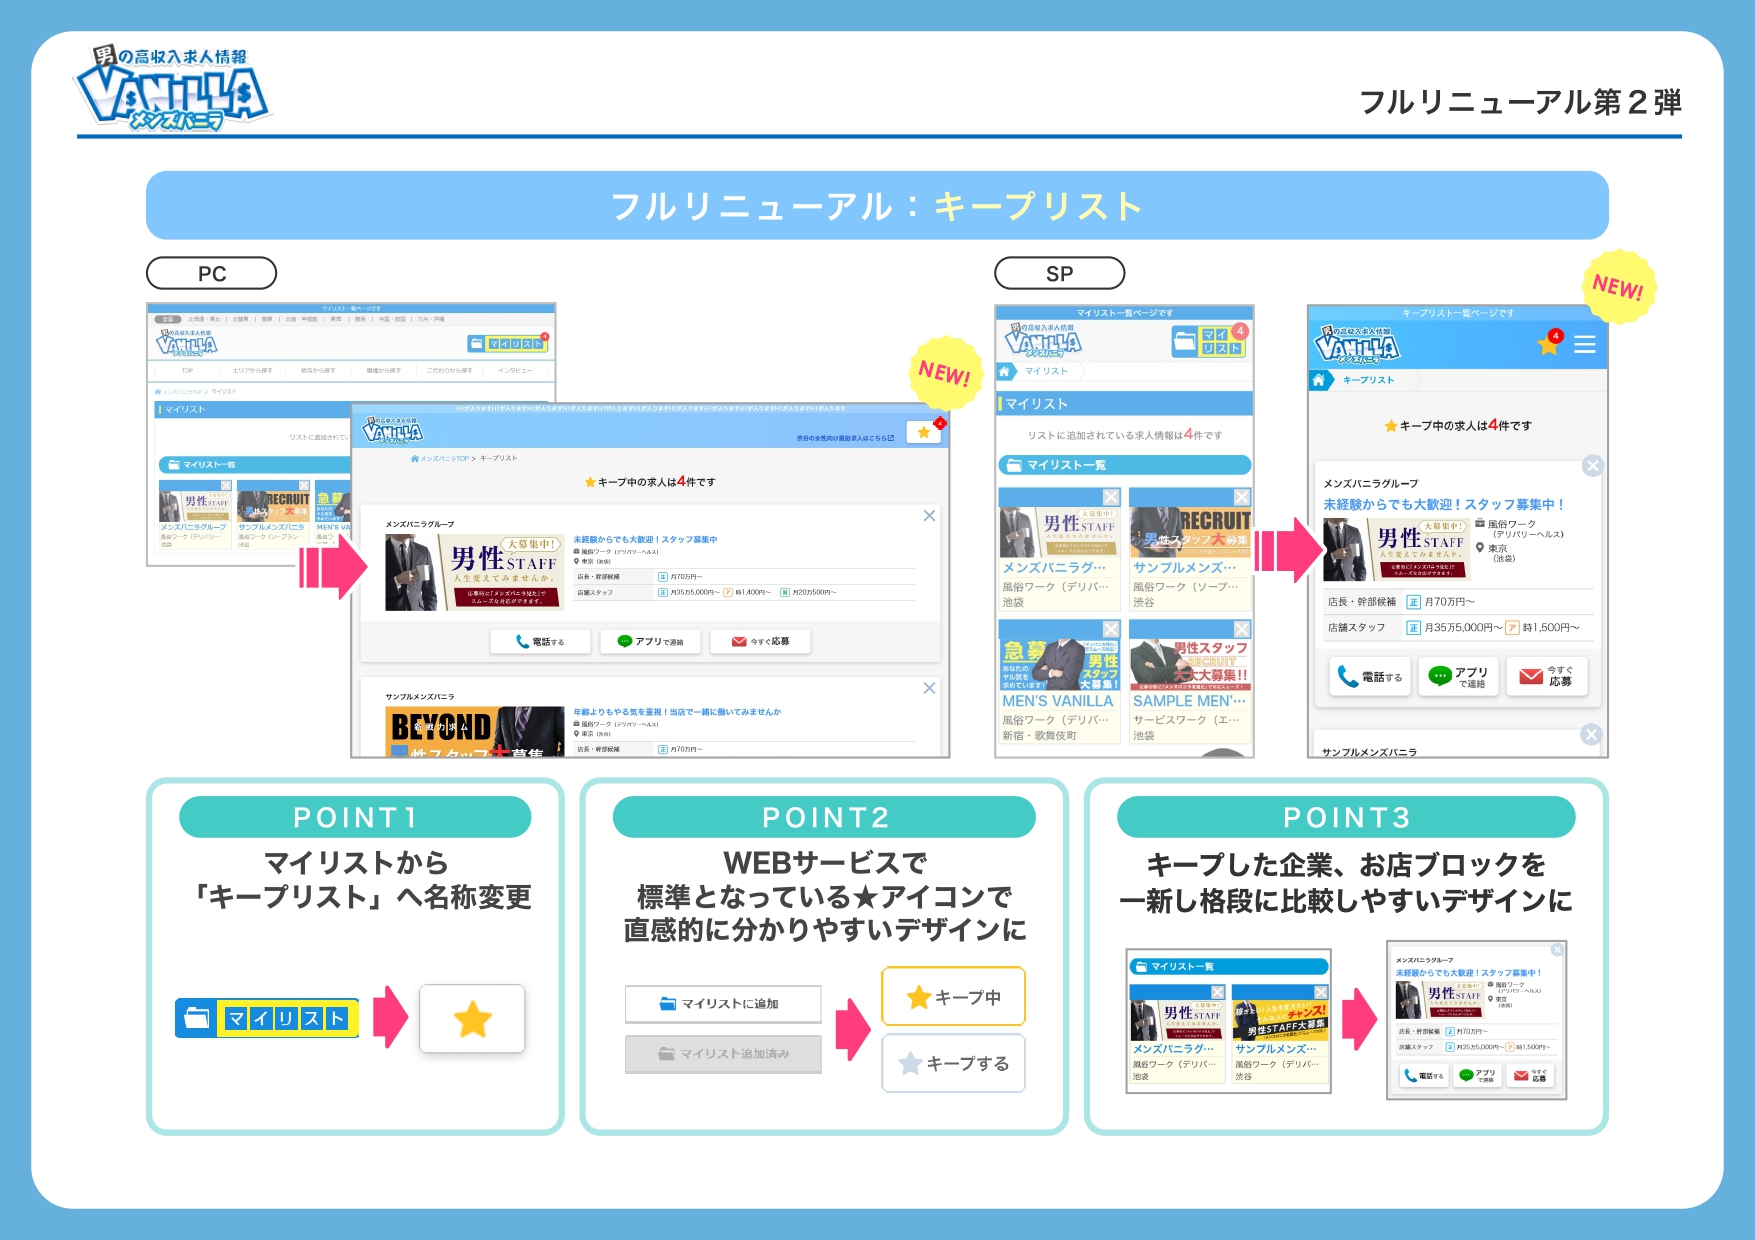Viewport: 1755px width, 1240px height.
Task: Click 今すぐ応募 button in new PC card
Action: [x=760, y=642]
